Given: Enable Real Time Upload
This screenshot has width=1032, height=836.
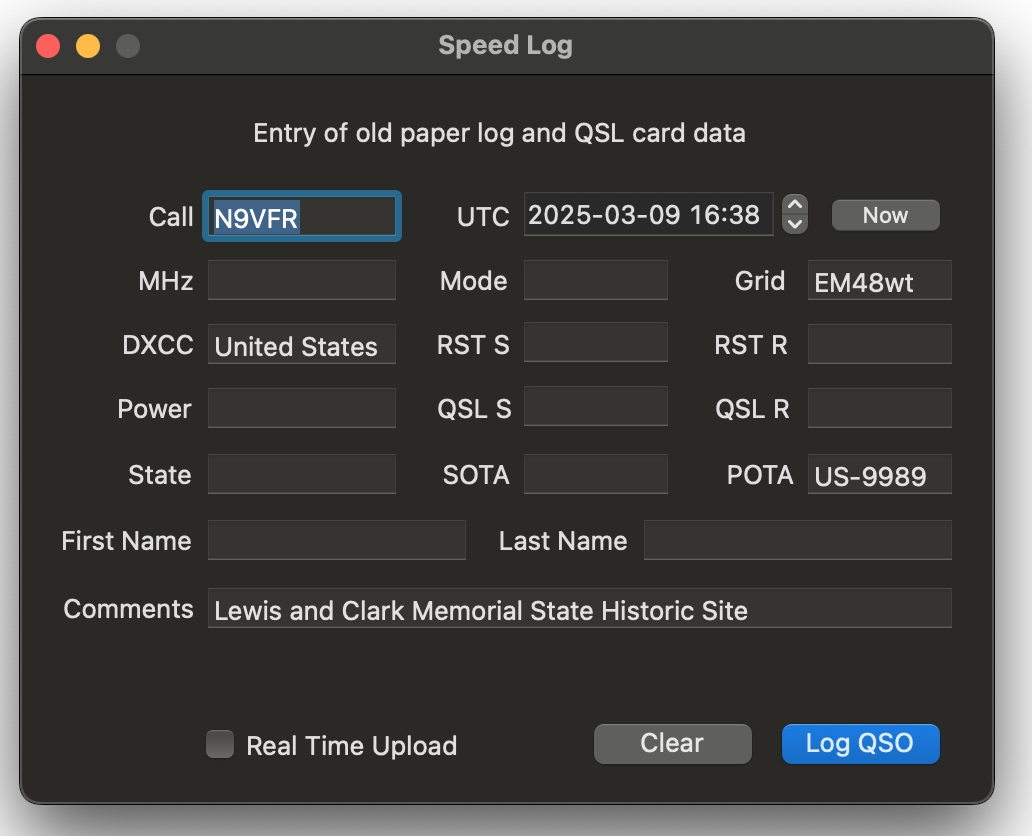Looking at the screenshot, I should [x=220, y=745].
